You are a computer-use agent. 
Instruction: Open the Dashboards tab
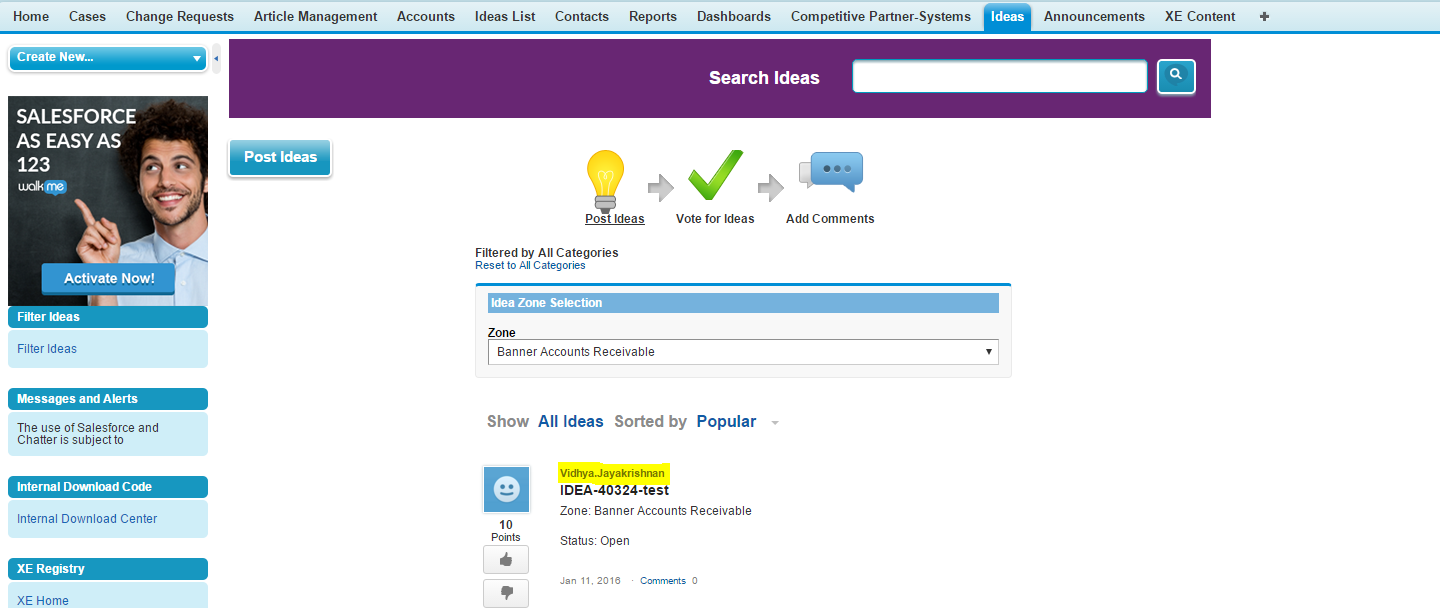click(x=733, y=16)
